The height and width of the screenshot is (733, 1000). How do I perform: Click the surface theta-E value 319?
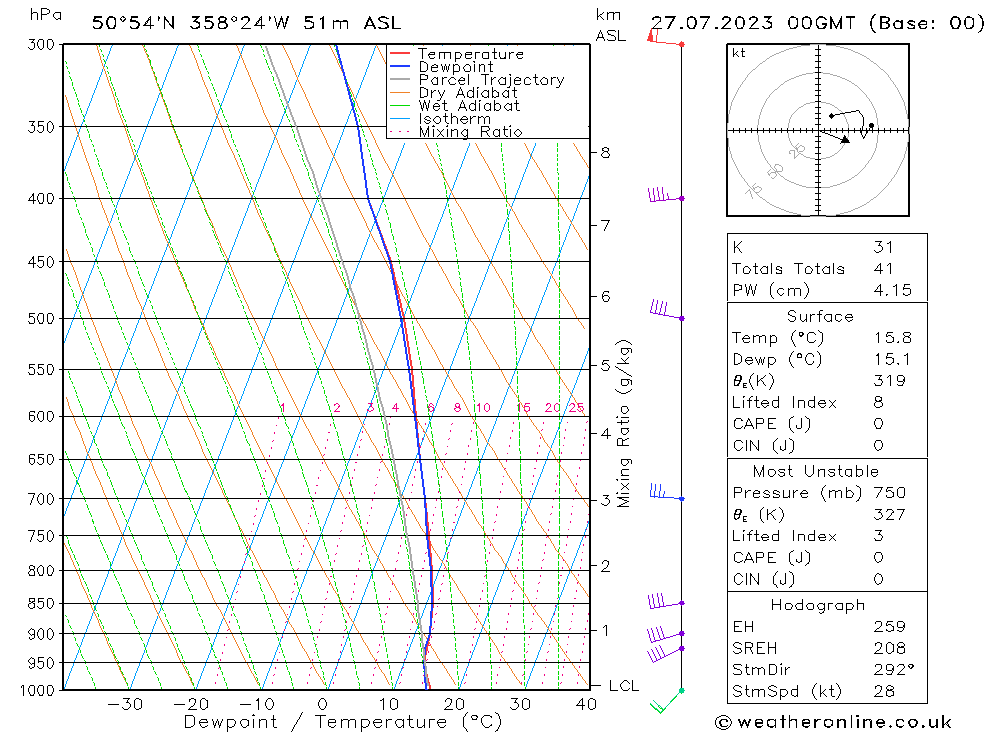(890, 381)
